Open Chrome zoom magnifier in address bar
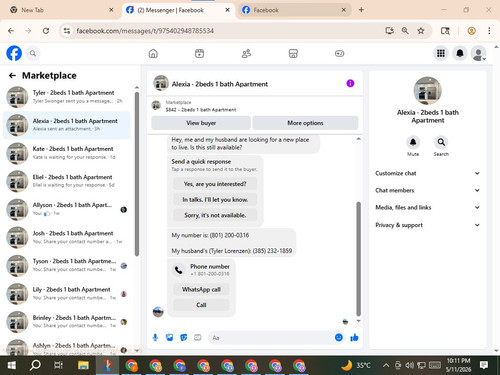 pyautogui.click(x=405, y=31)
